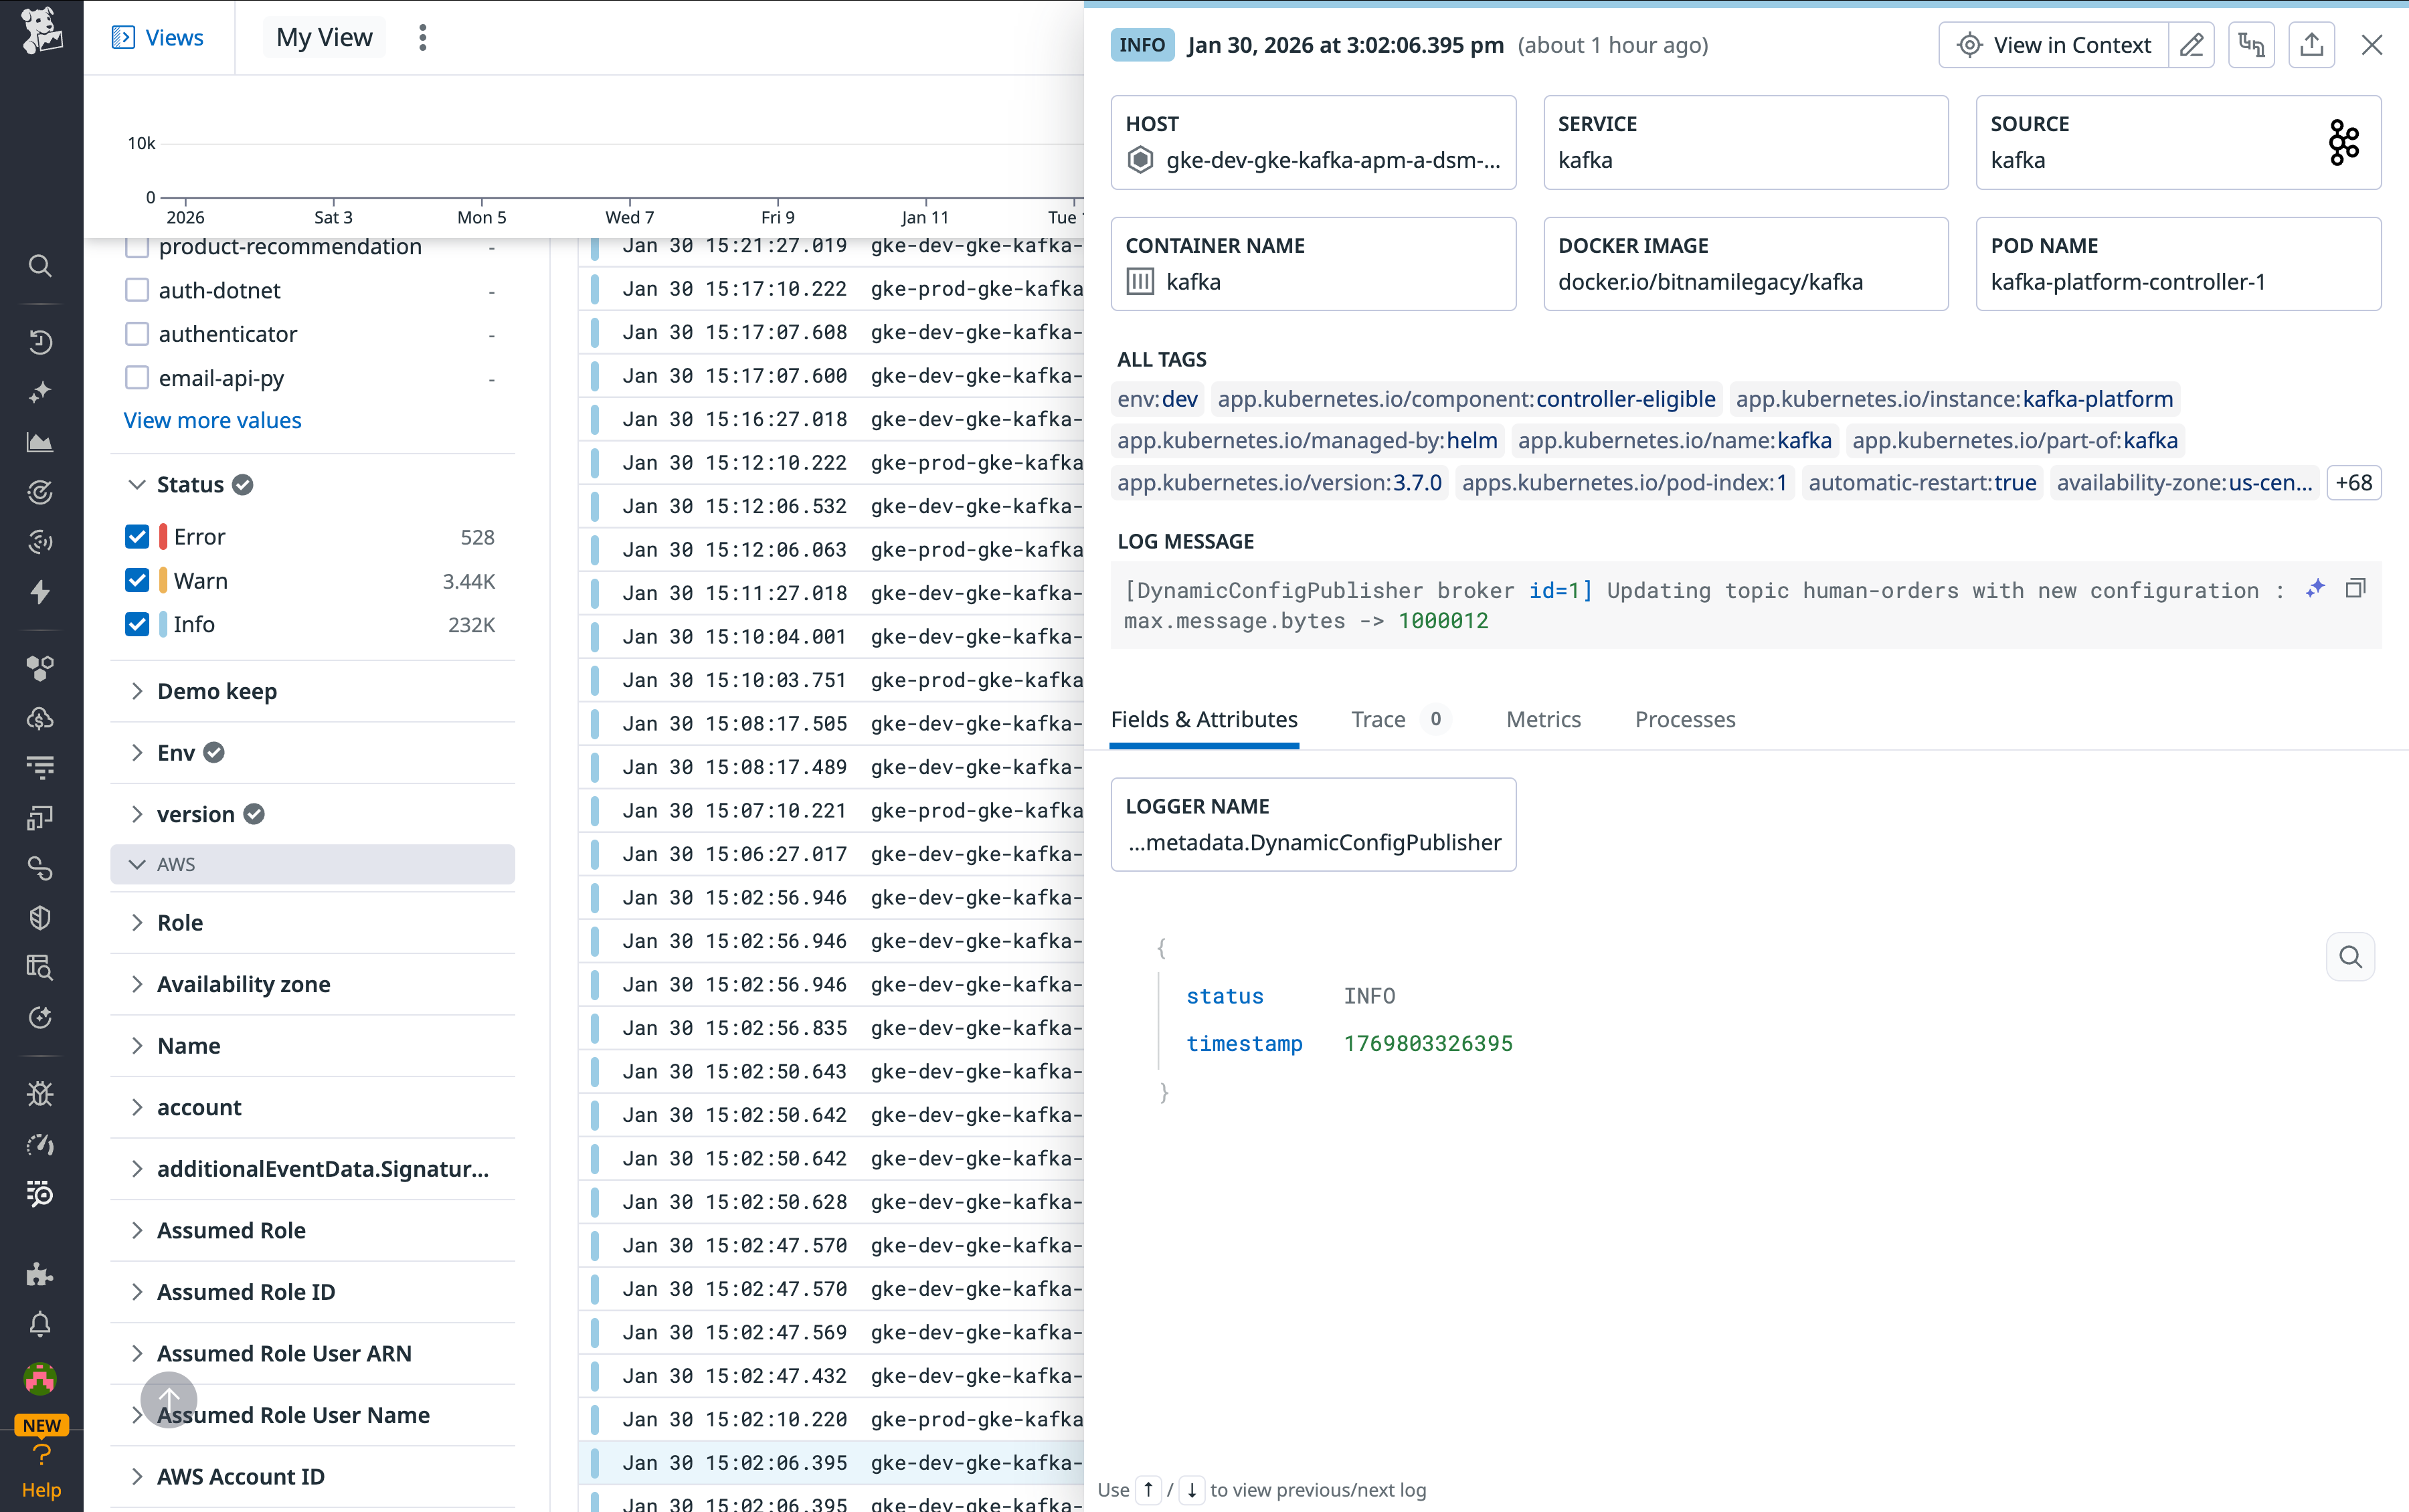The image size is (2409, 1512).
Task: Enable the auth-dotnet service checkbox
Action: (x=137, y=290)
